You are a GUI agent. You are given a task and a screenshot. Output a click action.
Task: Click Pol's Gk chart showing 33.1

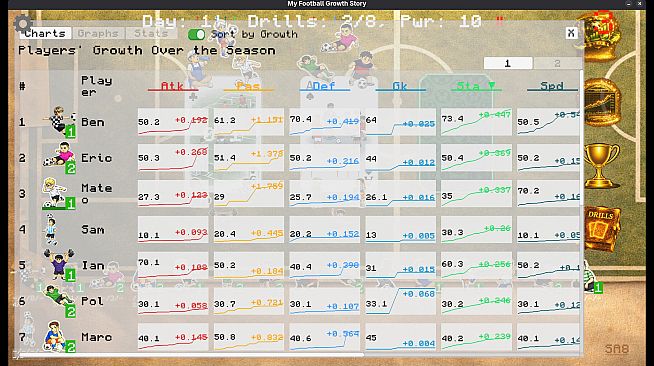[400, 301]
